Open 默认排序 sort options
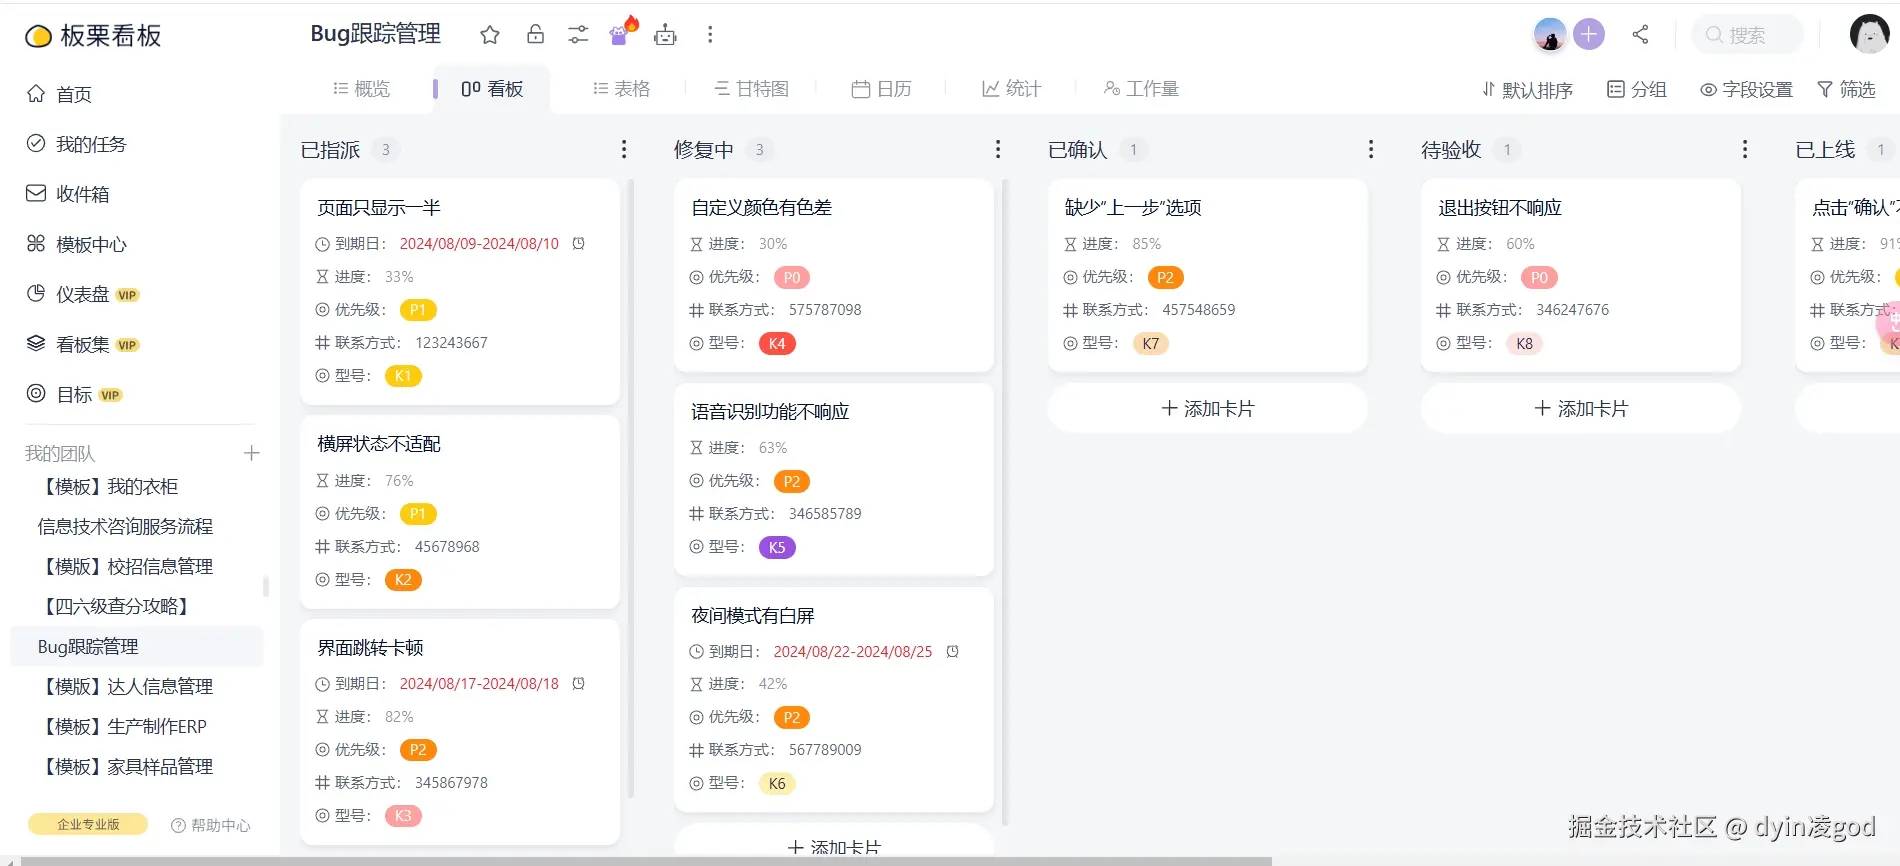This screenshot has height=866, width=1900. pyautogui.click(x=1527, y=90)
